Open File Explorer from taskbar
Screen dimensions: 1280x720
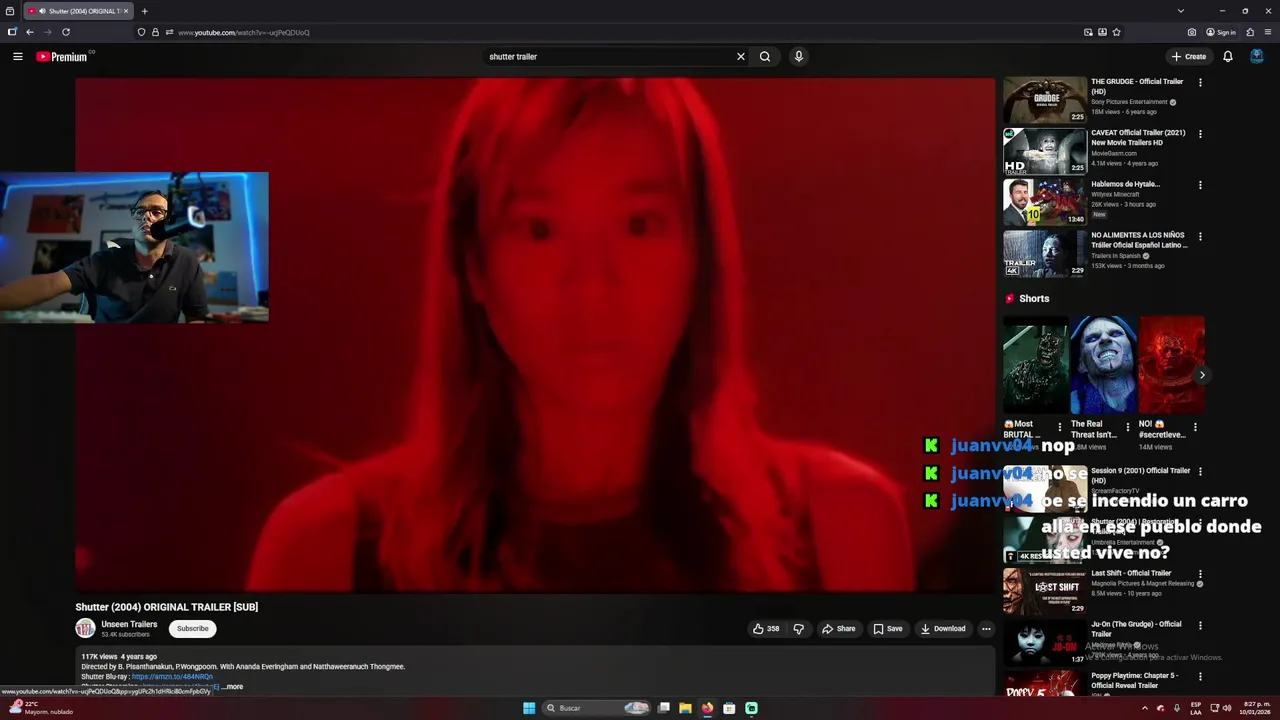coord(685,708)
